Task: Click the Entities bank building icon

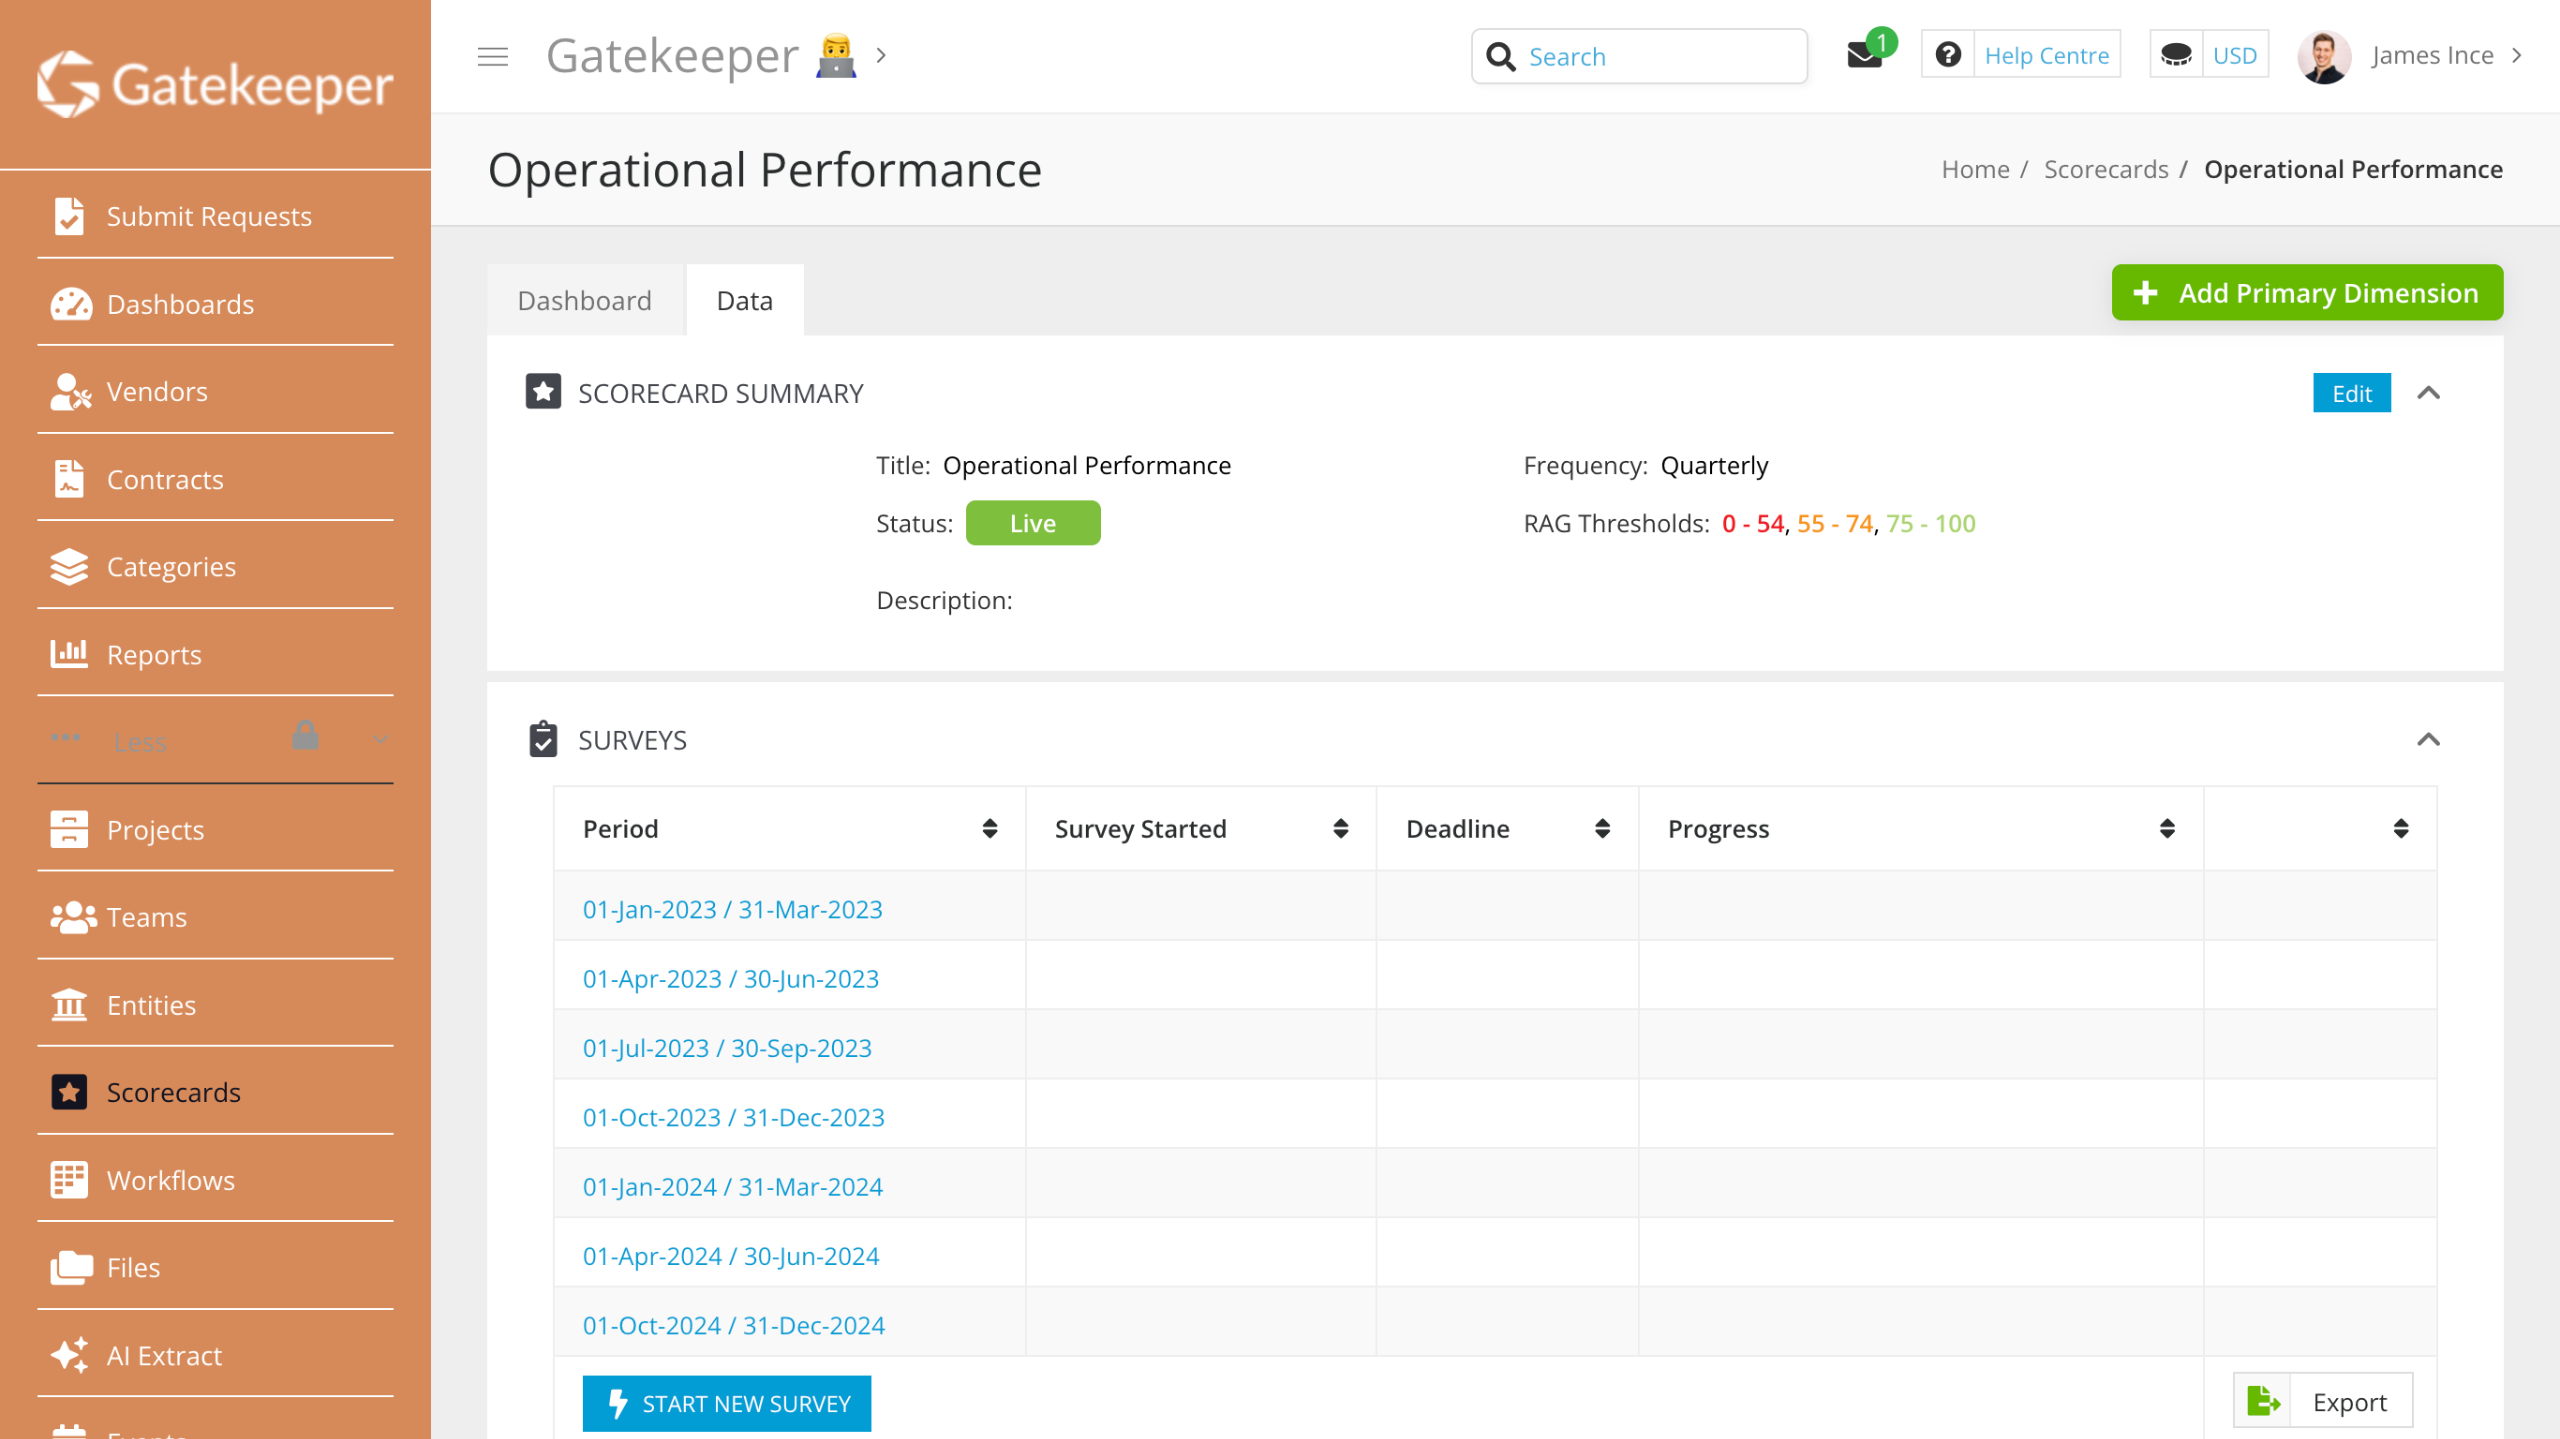Action: (69, 1005)
